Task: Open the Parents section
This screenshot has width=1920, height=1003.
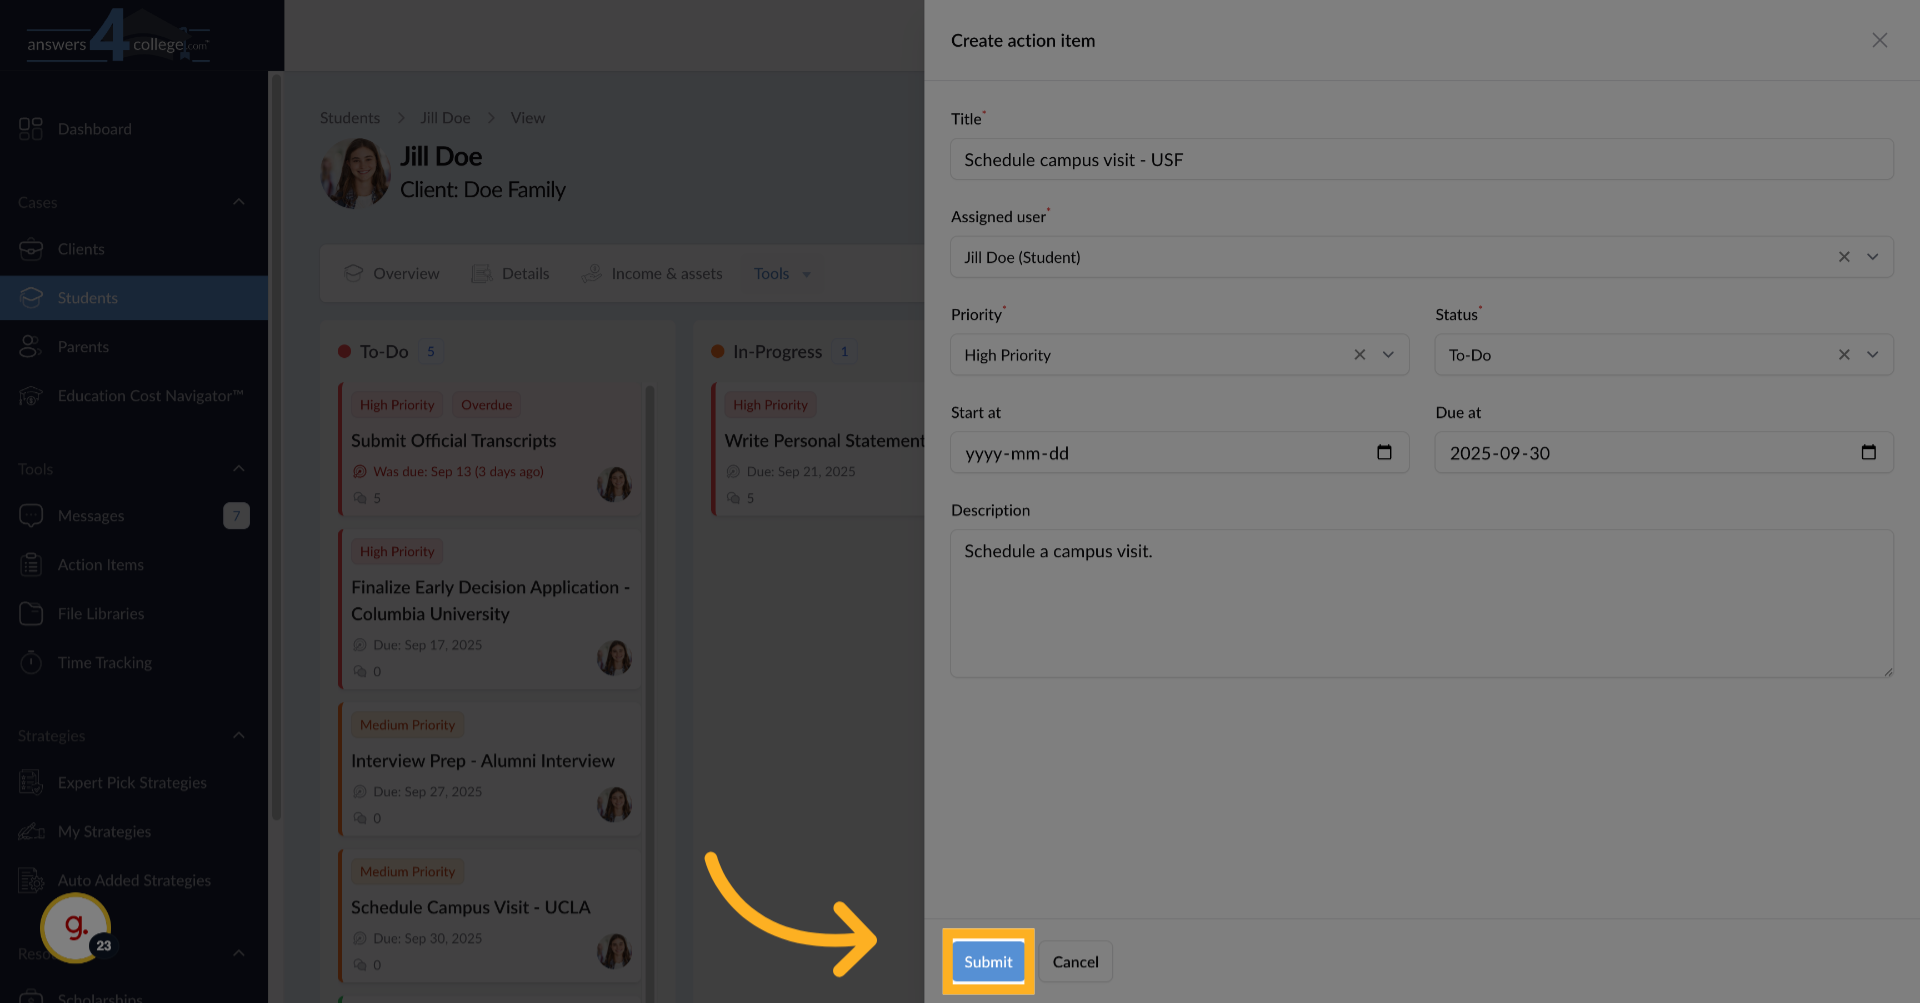Action: point(84,346)
